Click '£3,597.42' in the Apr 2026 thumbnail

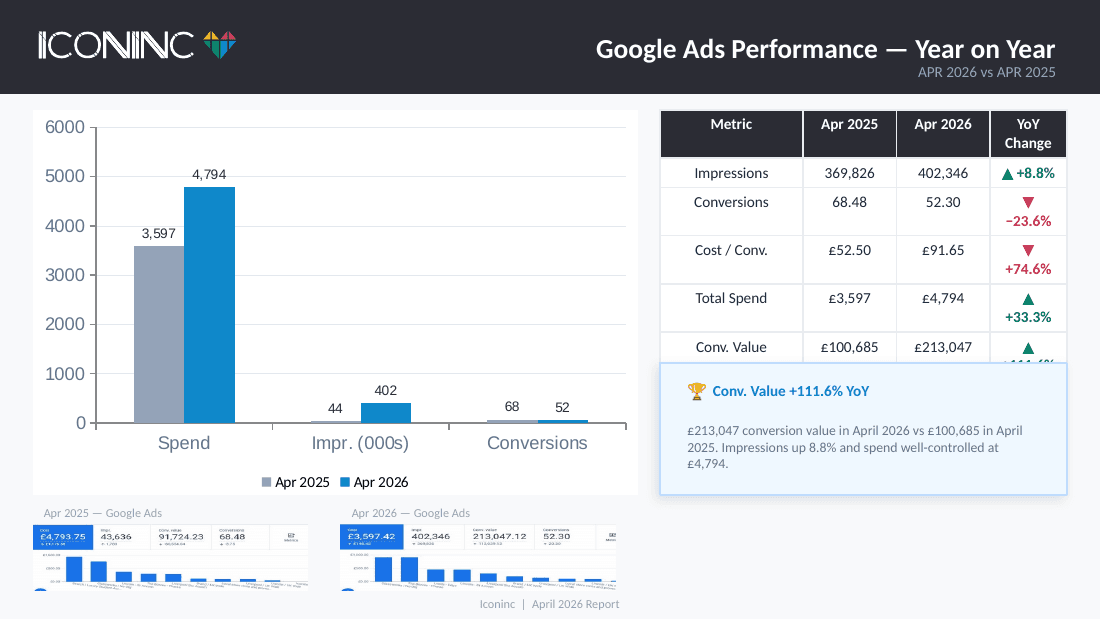tap(371, 537)
